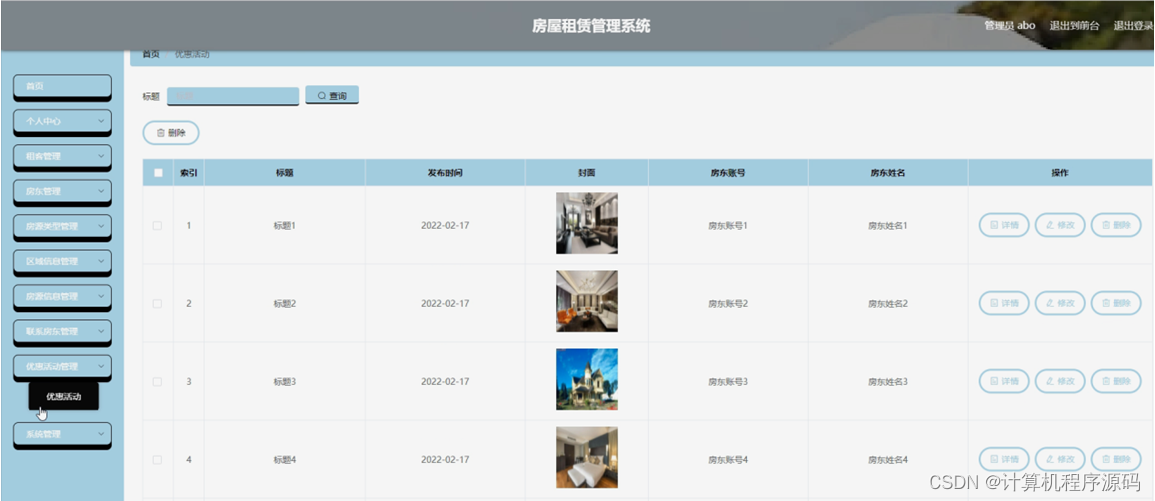Click the 房东姓名 column header
Image resolution: width=1155 pixels, height=501 pixels.
888,173
